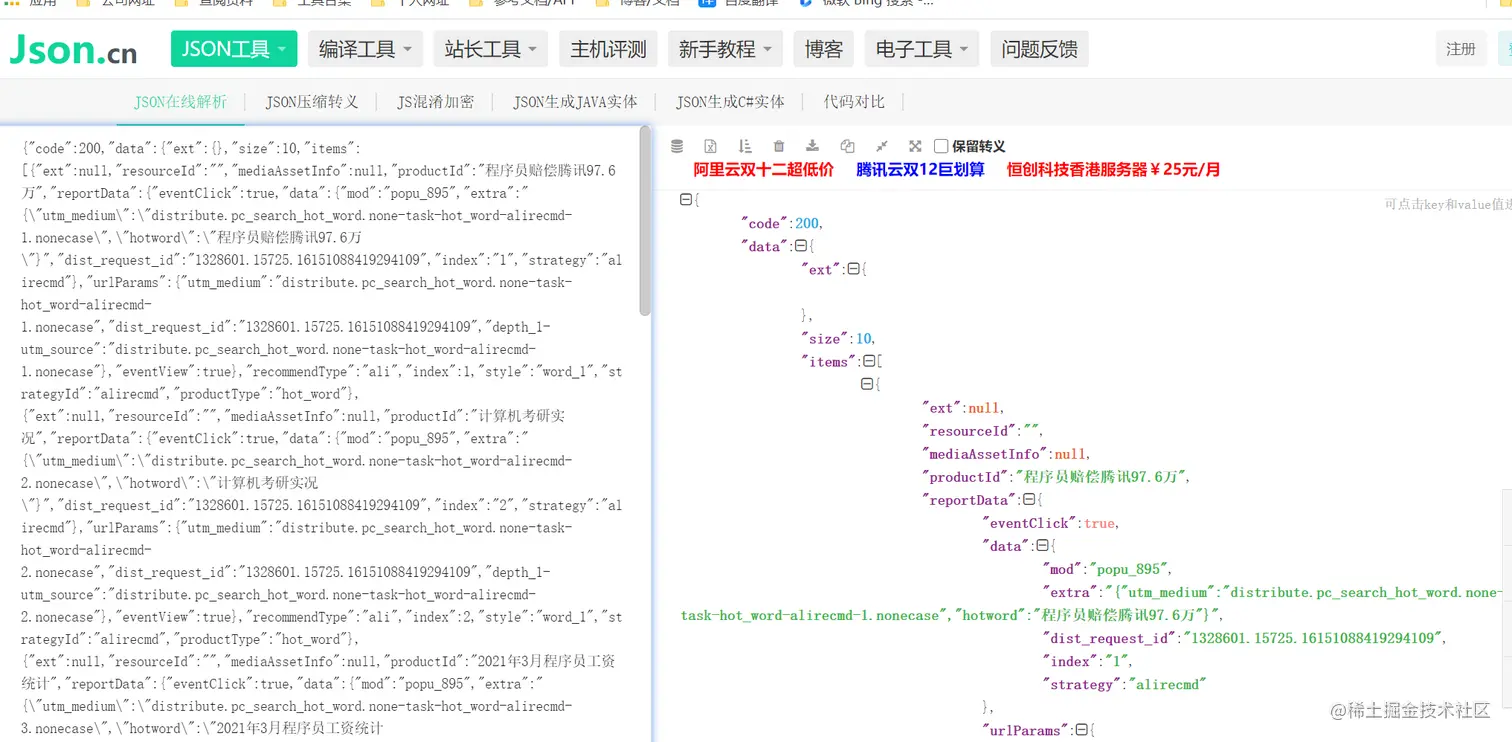Click the trash icon to clear JSON

(779, 146)
